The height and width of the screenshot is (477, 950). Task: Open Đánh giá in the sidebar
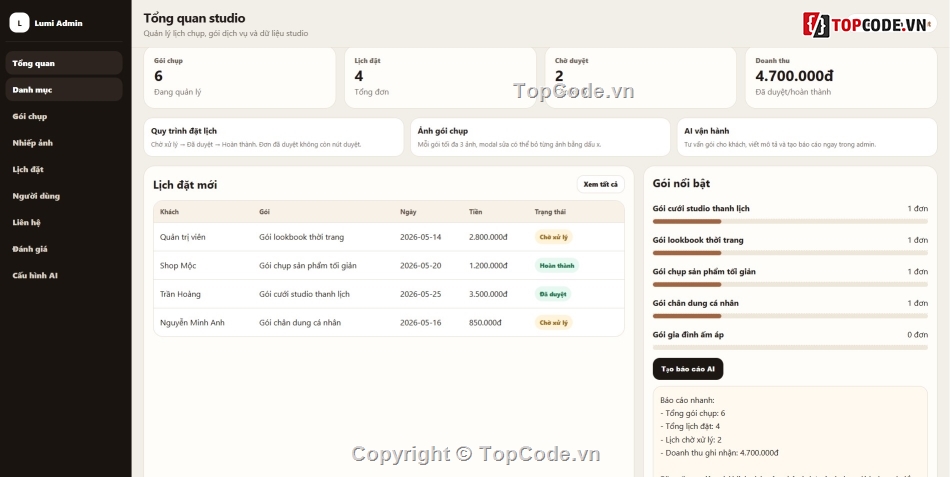(x=64, y=249)
